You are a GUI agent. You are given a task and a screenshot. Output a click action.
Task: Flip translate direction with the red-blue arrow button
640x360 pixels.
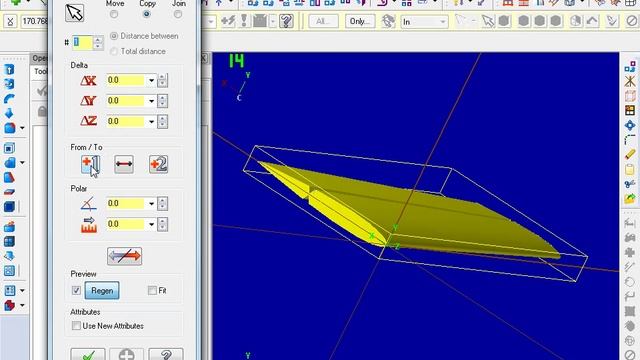click(124, 256)
